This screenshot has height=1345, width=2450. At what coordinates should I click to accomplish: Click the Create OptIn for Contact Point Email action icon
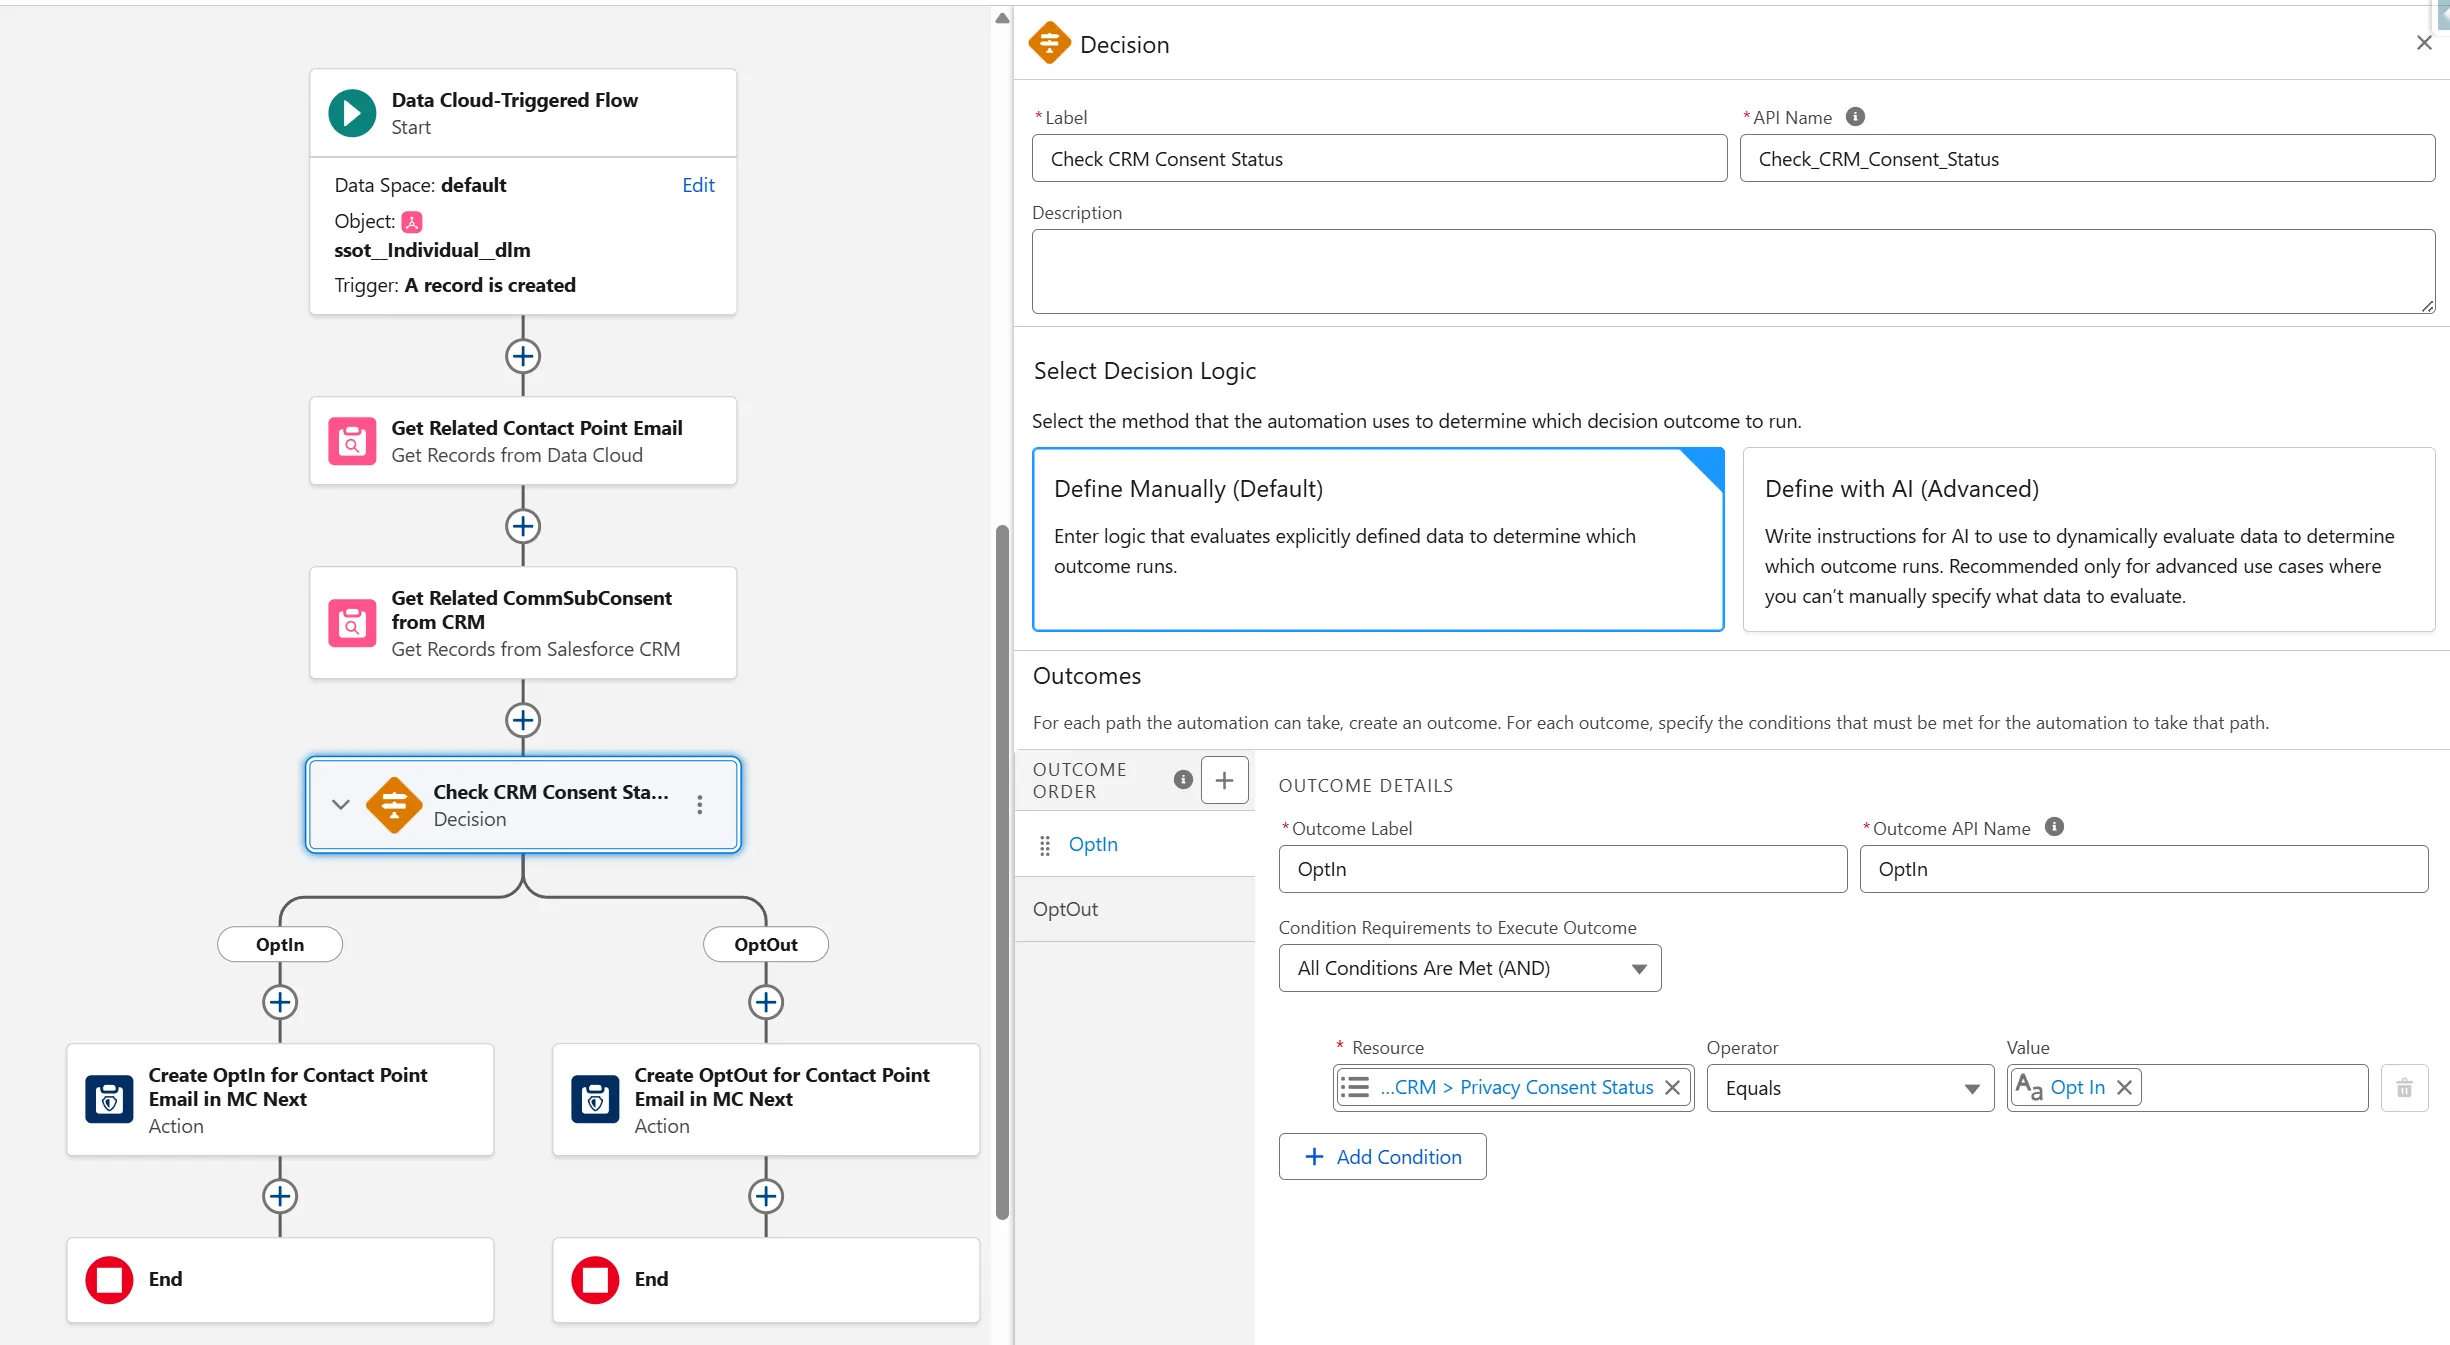tap(109, 1100)
